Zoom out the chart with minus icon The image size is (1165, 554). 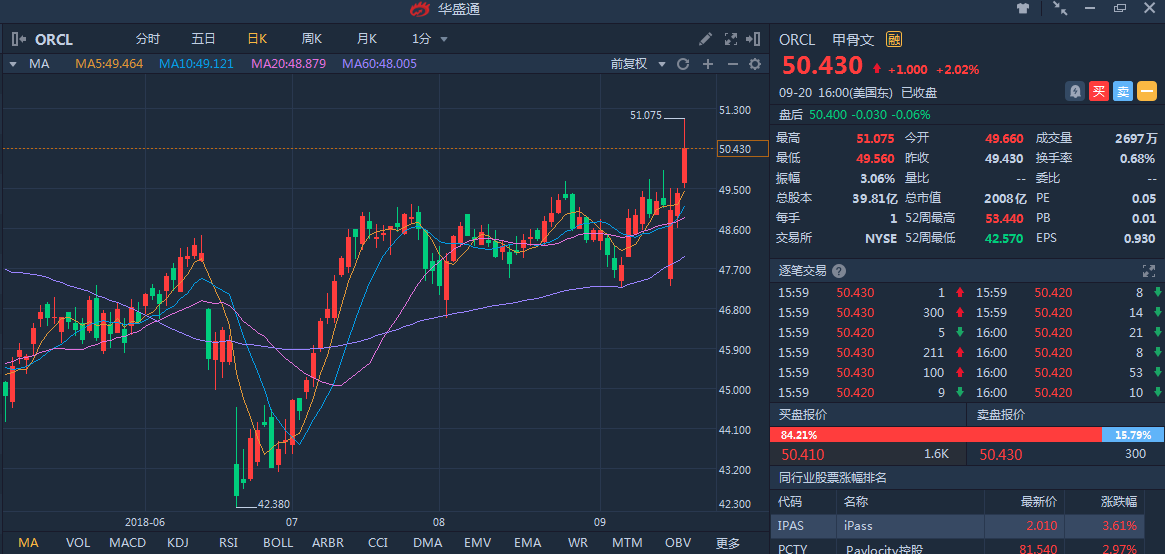[732, 64]
